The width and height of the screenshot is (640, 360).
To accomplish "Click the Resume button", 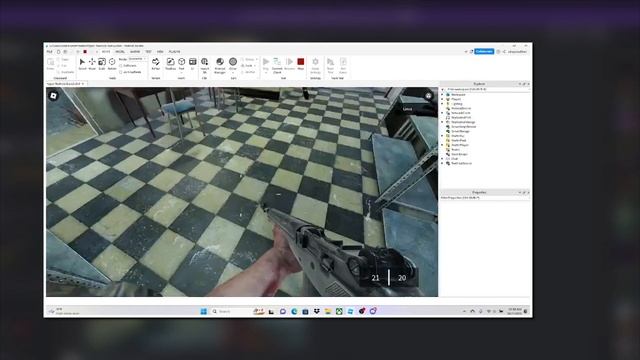I will 289,64.
